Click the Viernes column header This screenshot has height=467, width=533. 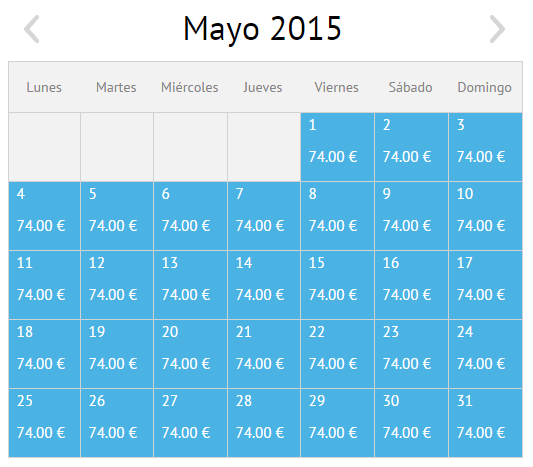point(337,87)
